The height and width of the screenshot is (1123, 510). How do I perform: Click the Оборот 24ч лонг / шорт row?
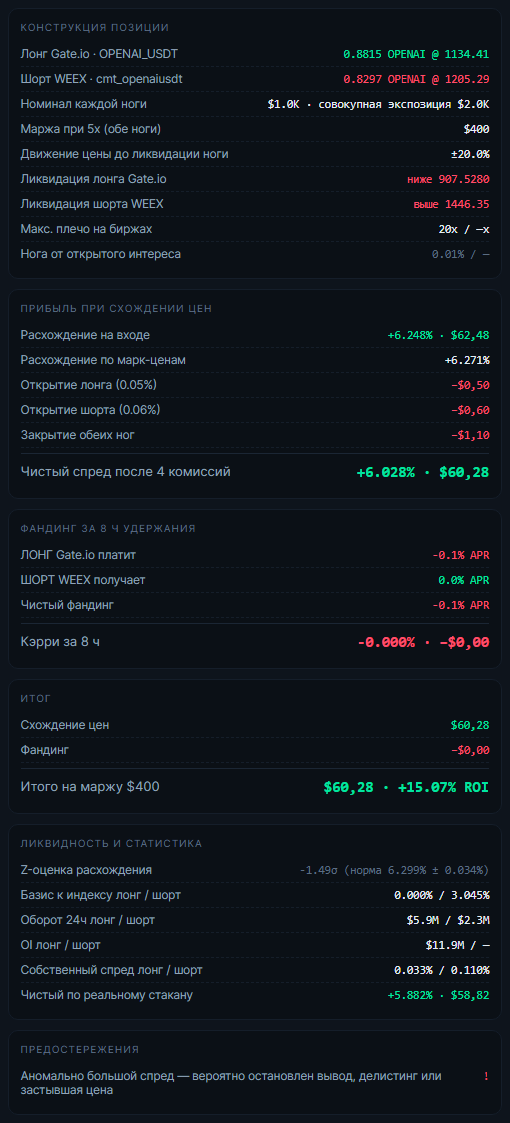pyautogui.click(x=255, y=920)
